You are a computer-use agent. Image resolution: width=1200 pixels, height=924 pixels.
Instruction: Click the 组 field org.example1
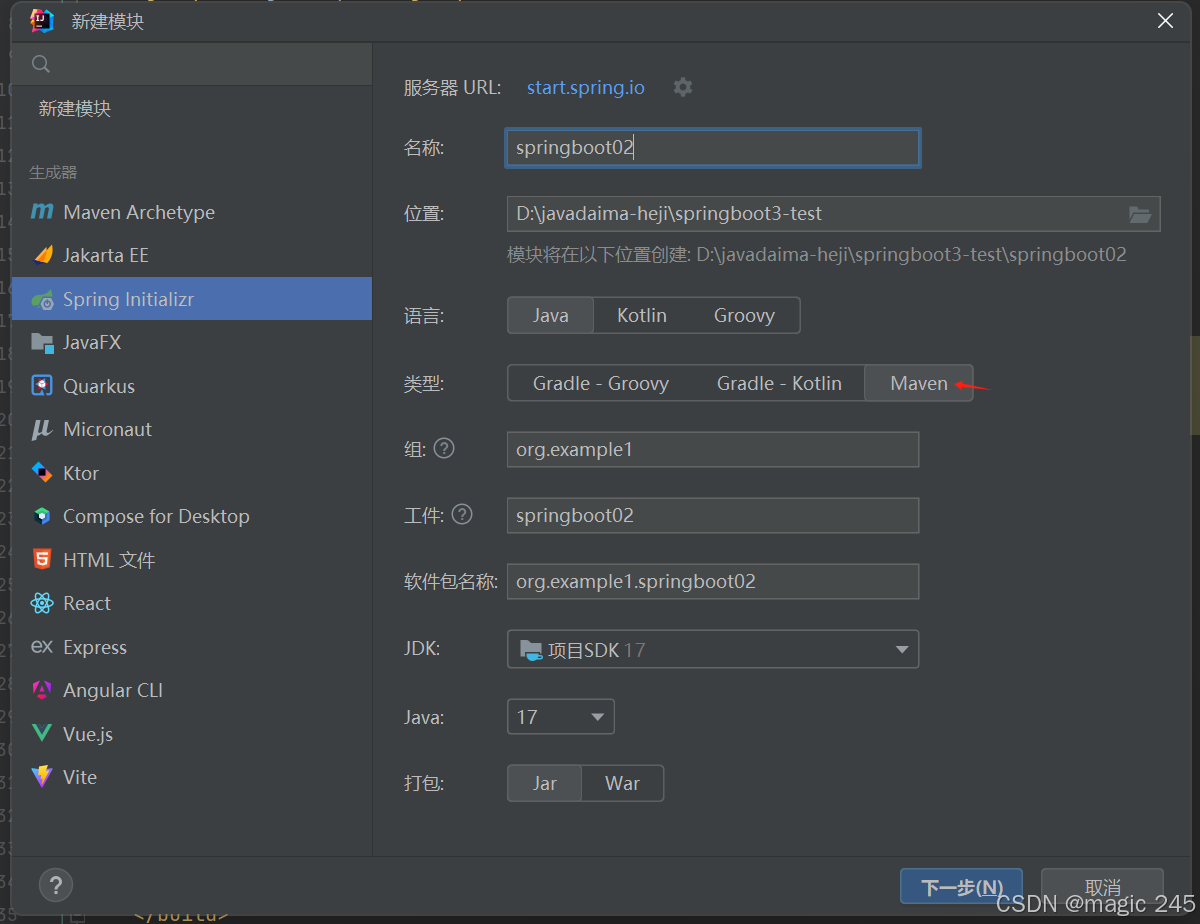(713, 449)
